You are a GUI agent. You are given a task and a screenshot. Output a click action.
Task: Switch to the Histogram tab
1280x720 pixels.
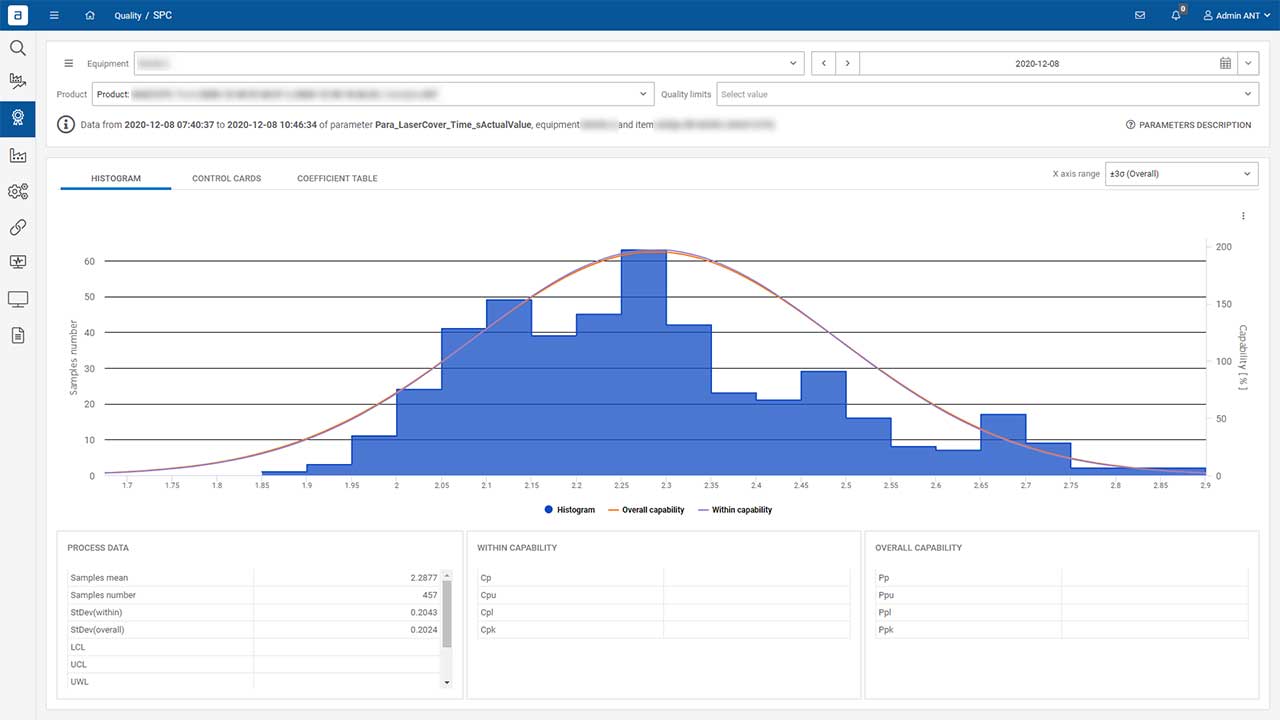(x=116, y=179)
